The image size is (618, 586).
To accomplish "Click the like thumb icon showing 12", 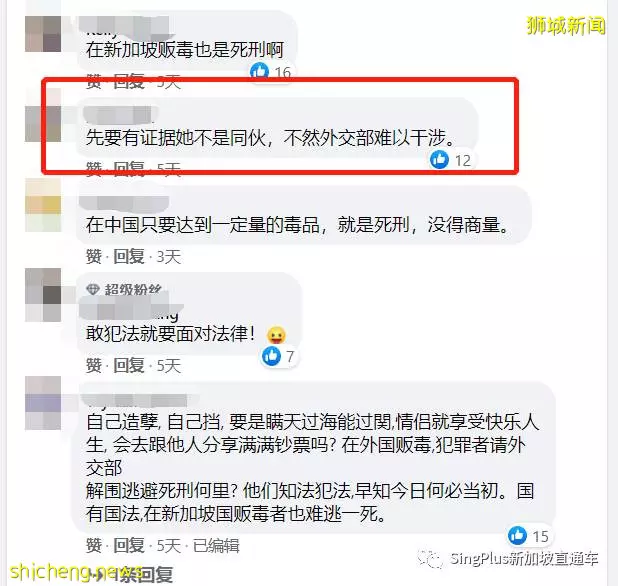I will pos(439,160).
